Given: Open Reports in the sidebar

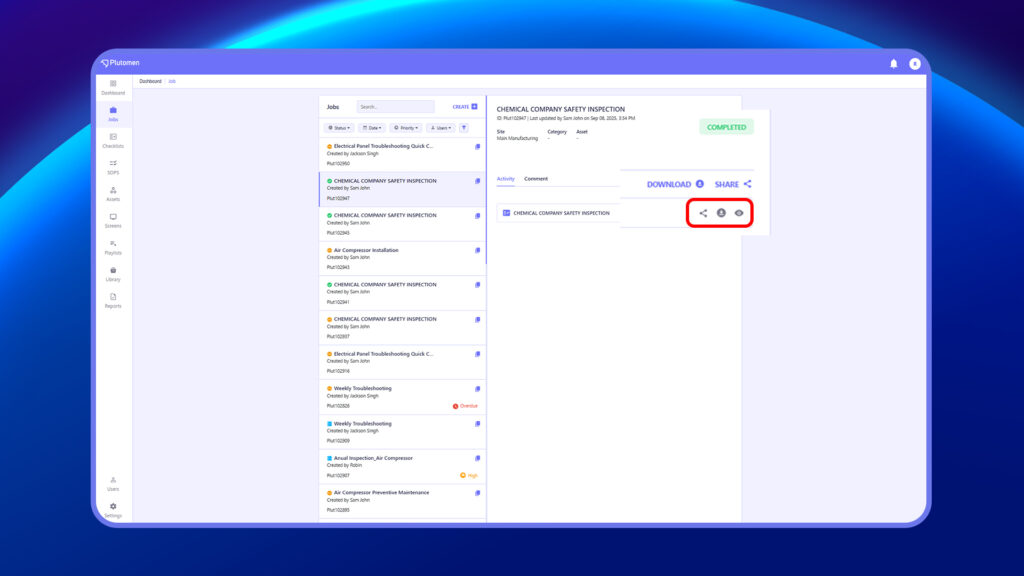Looking at the screenshot, I should (x=113, y=301).
